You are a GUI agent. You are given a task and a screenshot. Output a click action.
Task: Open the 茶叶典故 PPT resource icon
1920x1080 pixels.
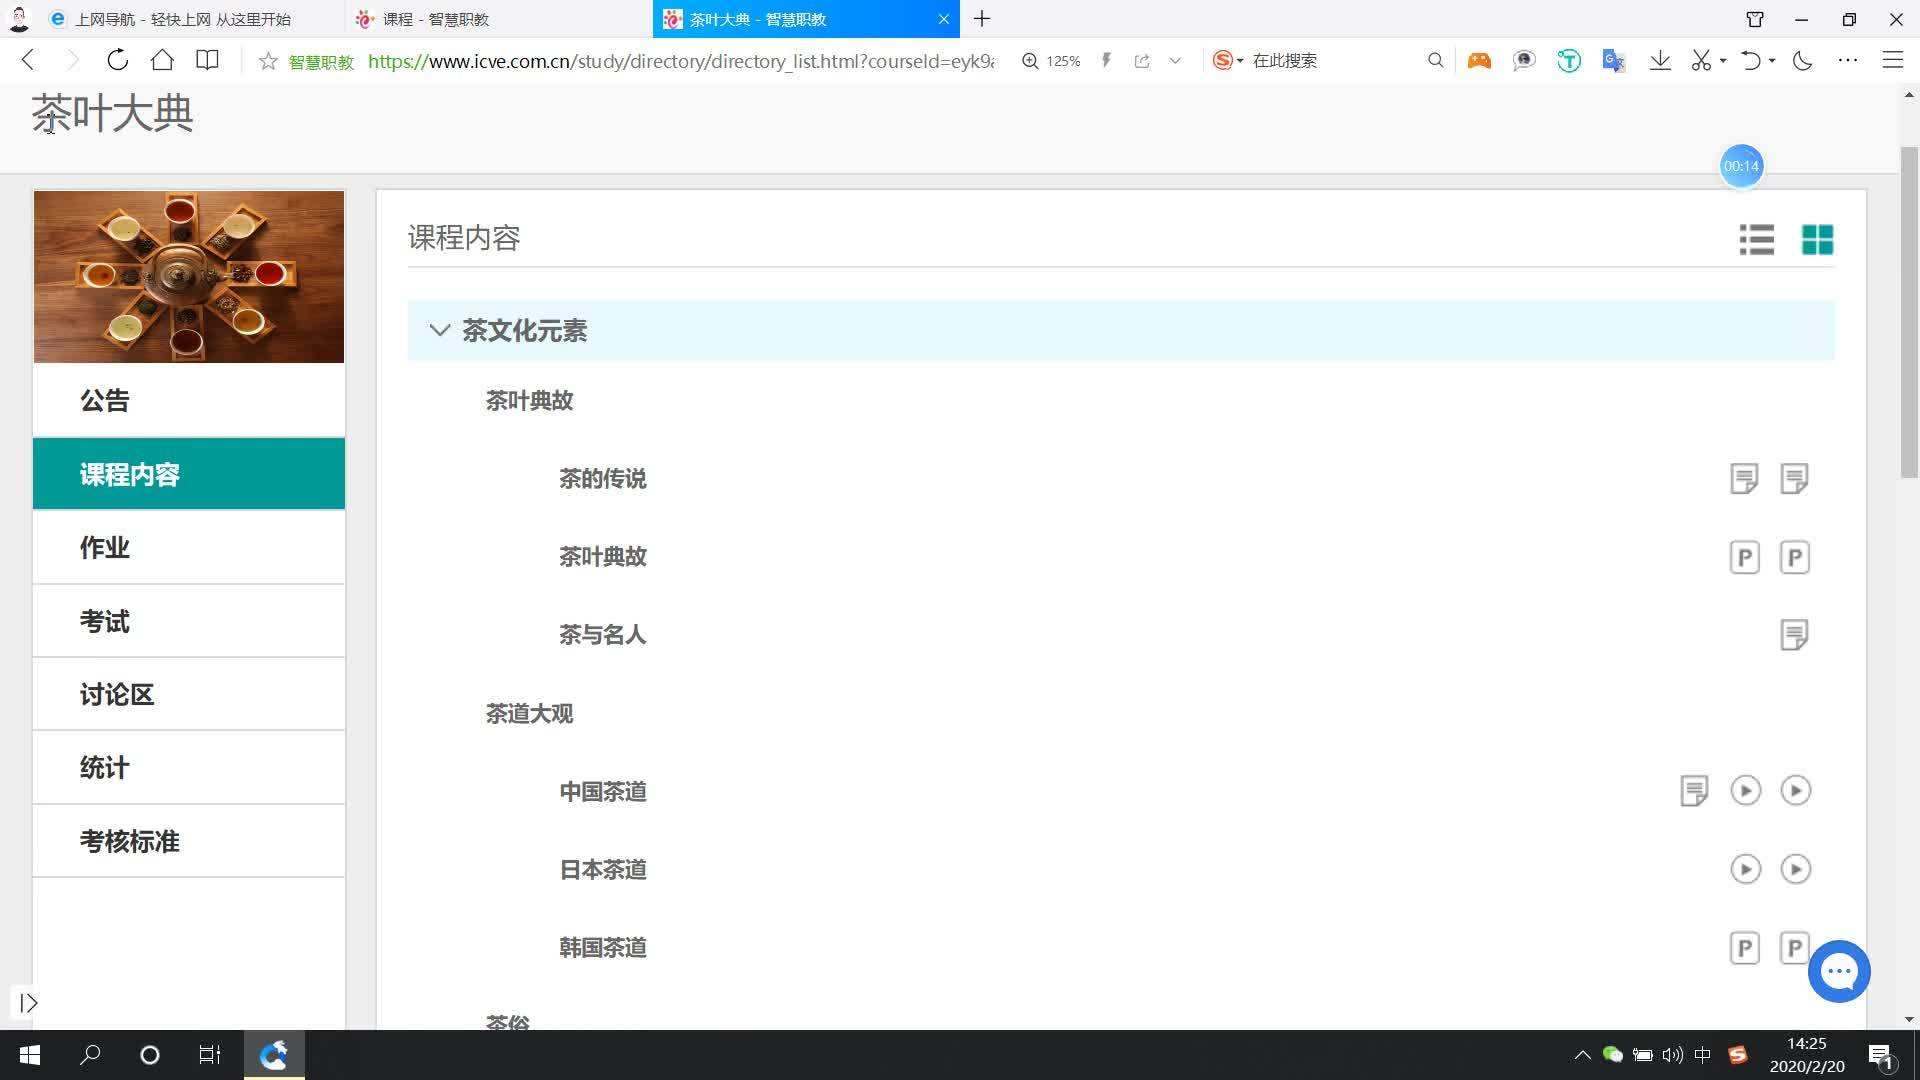click(1744, 557)
